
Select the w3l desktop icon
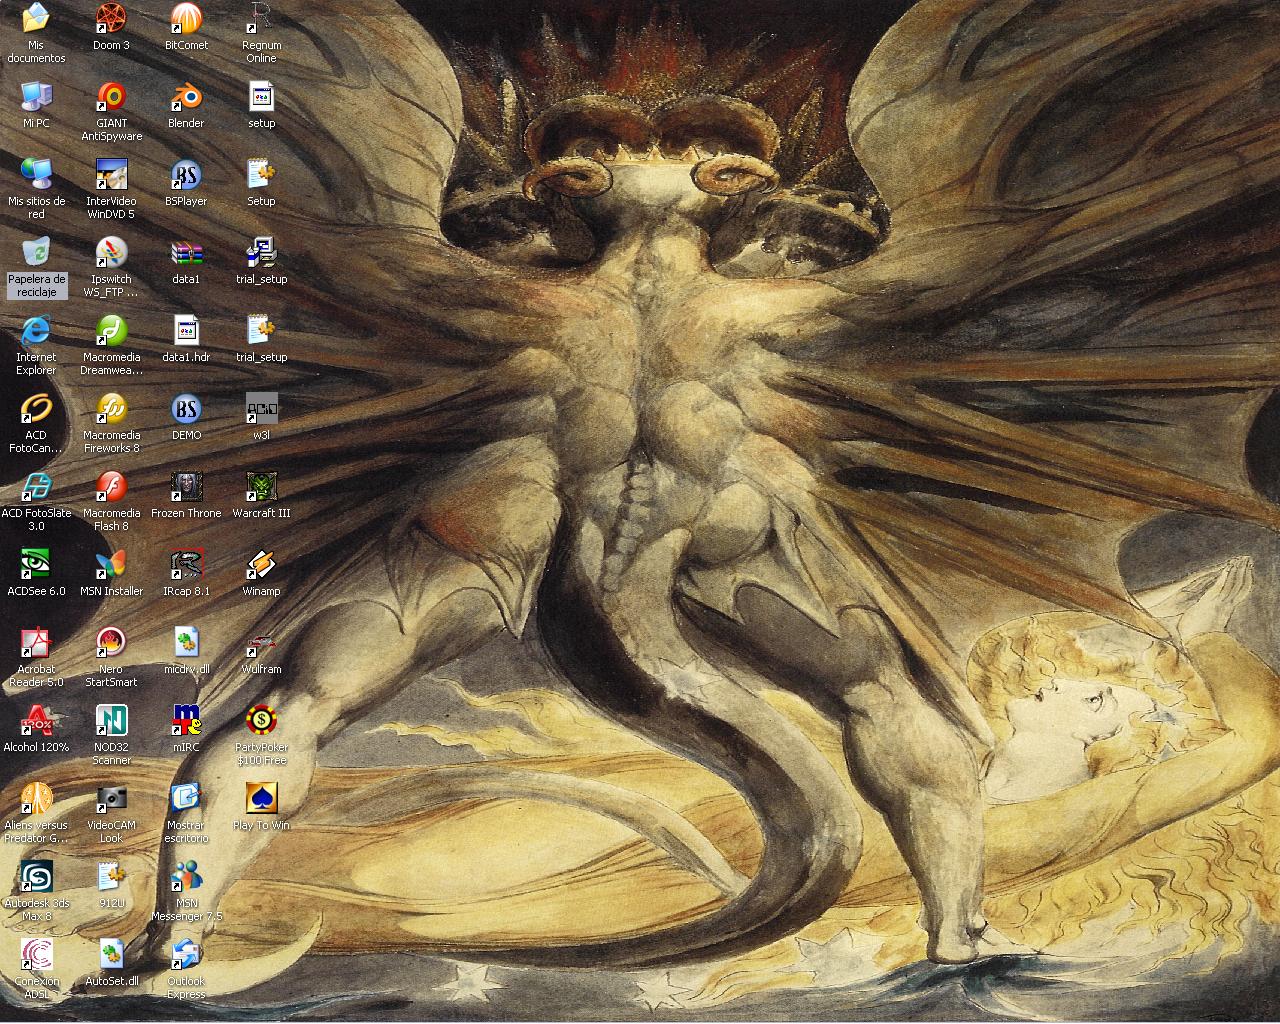(261, 408)
